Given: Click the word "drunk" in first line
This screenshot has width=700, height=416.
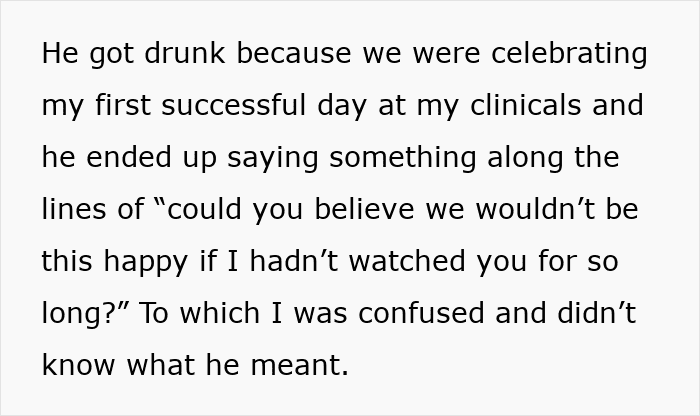Looking at the screenshot, I should pyautogui.click(x=185, y=53).
